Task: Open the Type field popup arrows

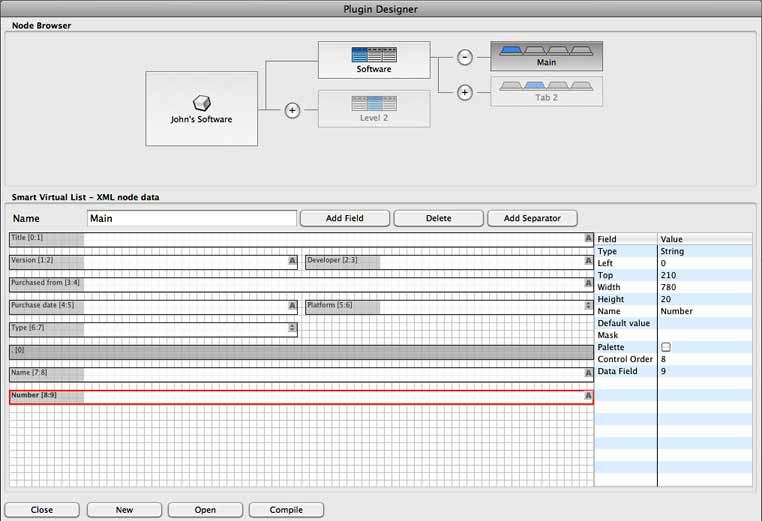Action: (292, 328)
